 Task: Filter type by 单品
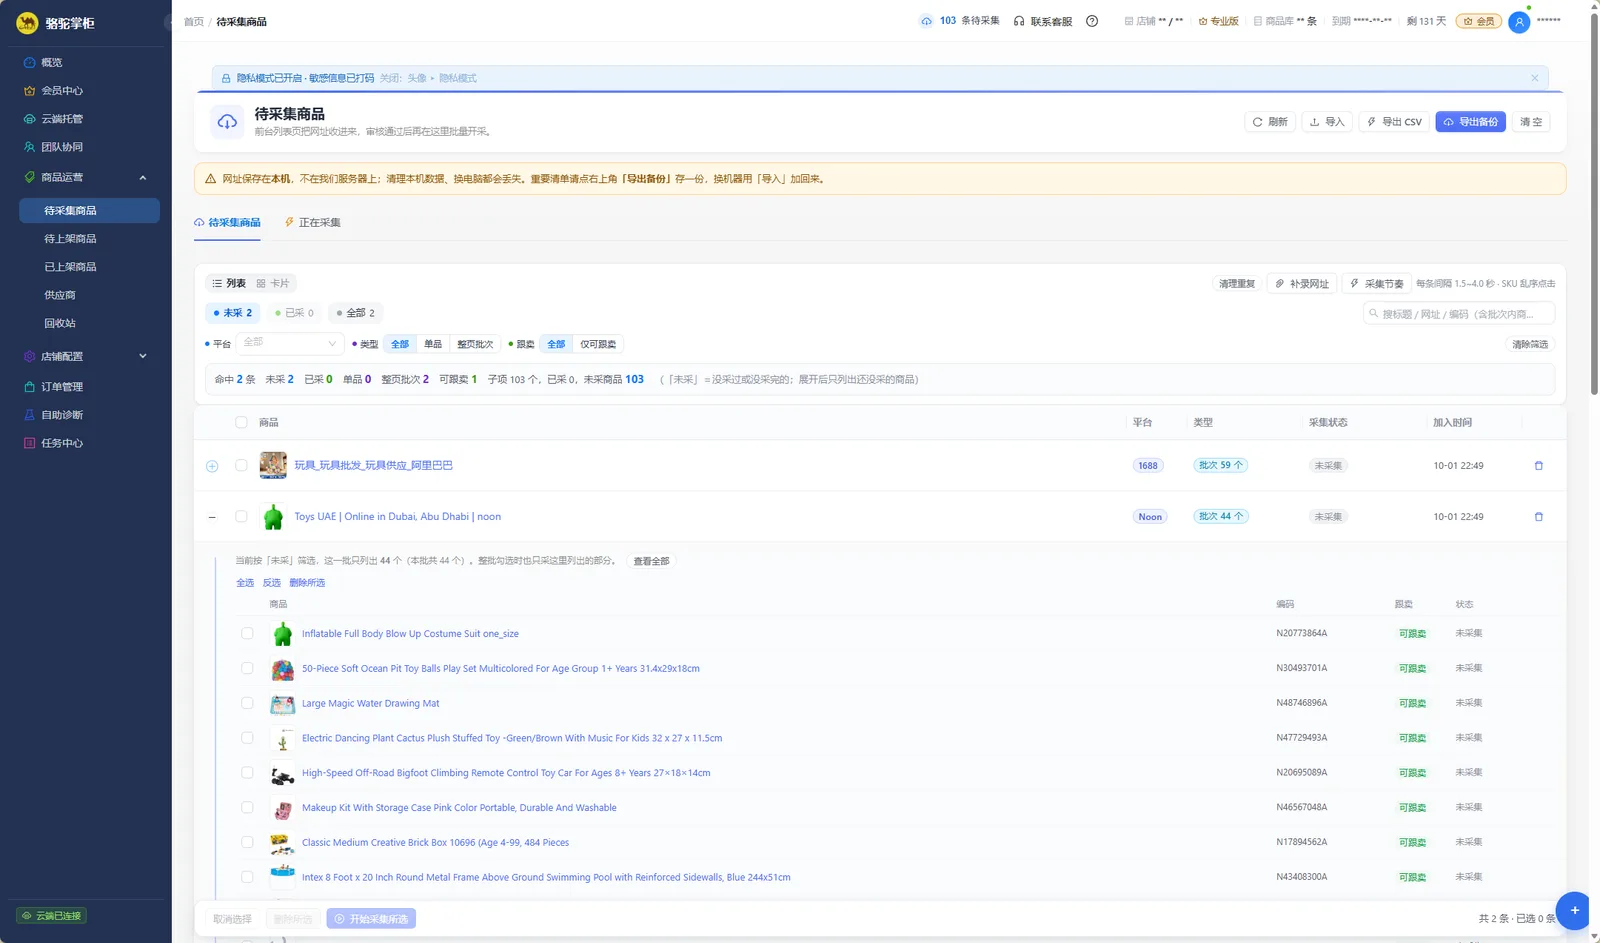[433, 344]
